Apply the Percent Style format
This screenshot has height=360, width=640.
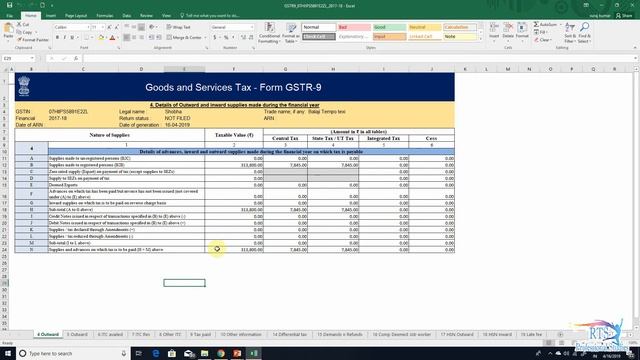(x=226, y=38)
